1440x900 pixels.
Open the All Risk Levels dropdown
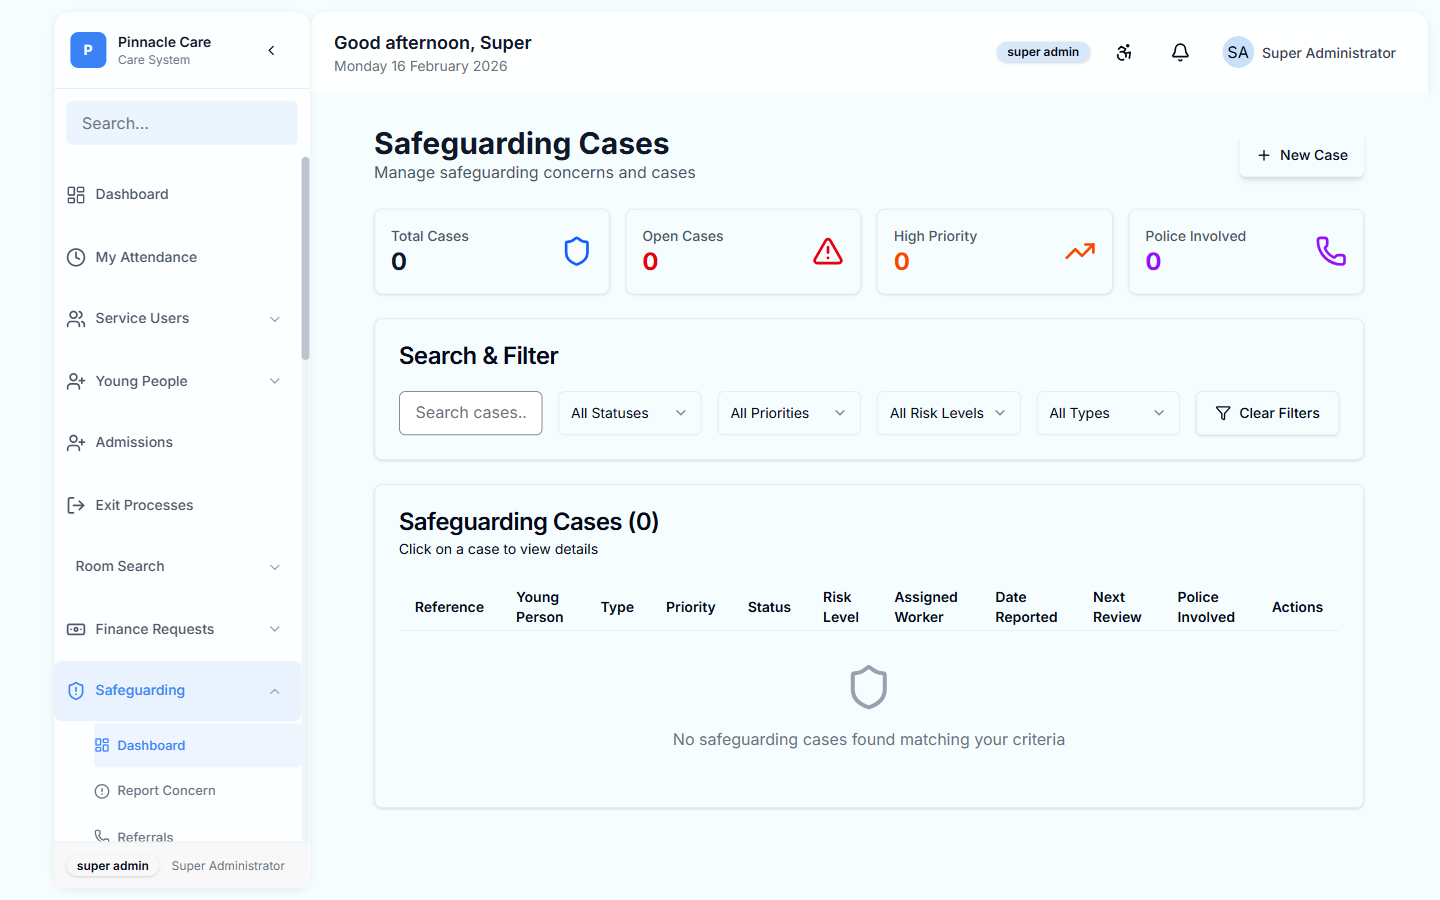948,413
